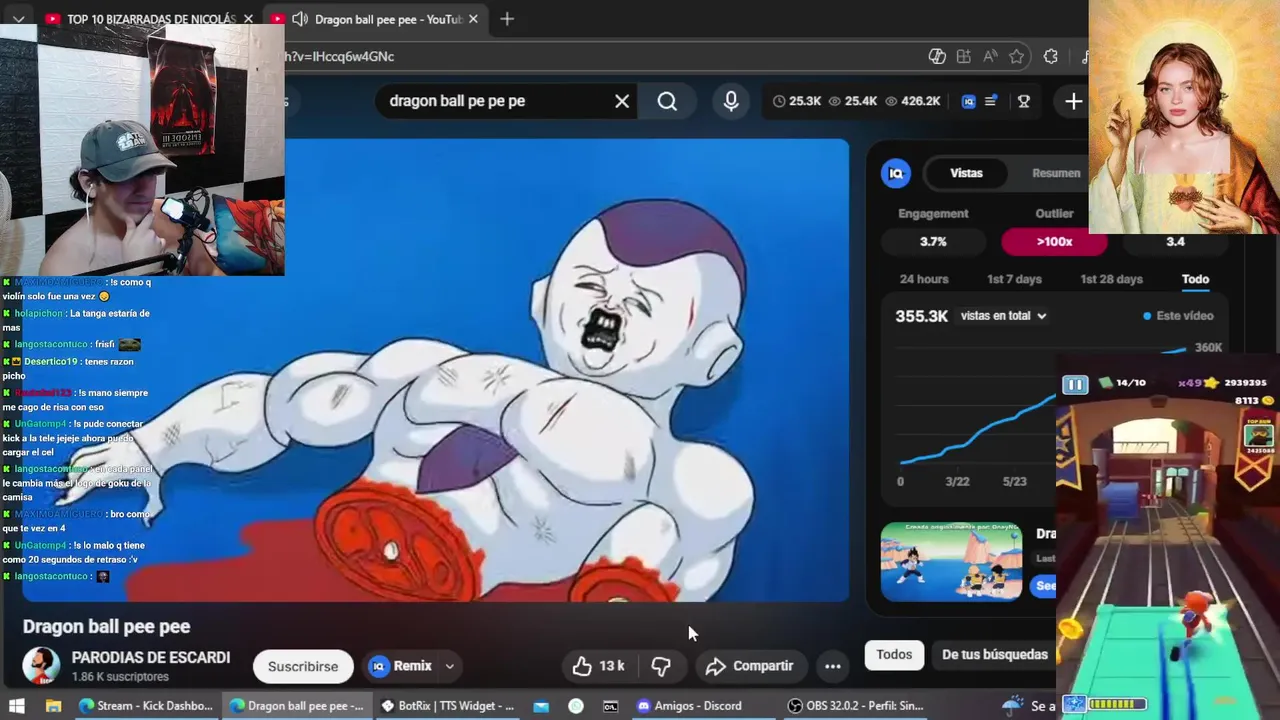This screenshot has width=1280, height=720.
Task: Click the video title 'Dragon ball pee pee'
Action: [x=106, y=627]
